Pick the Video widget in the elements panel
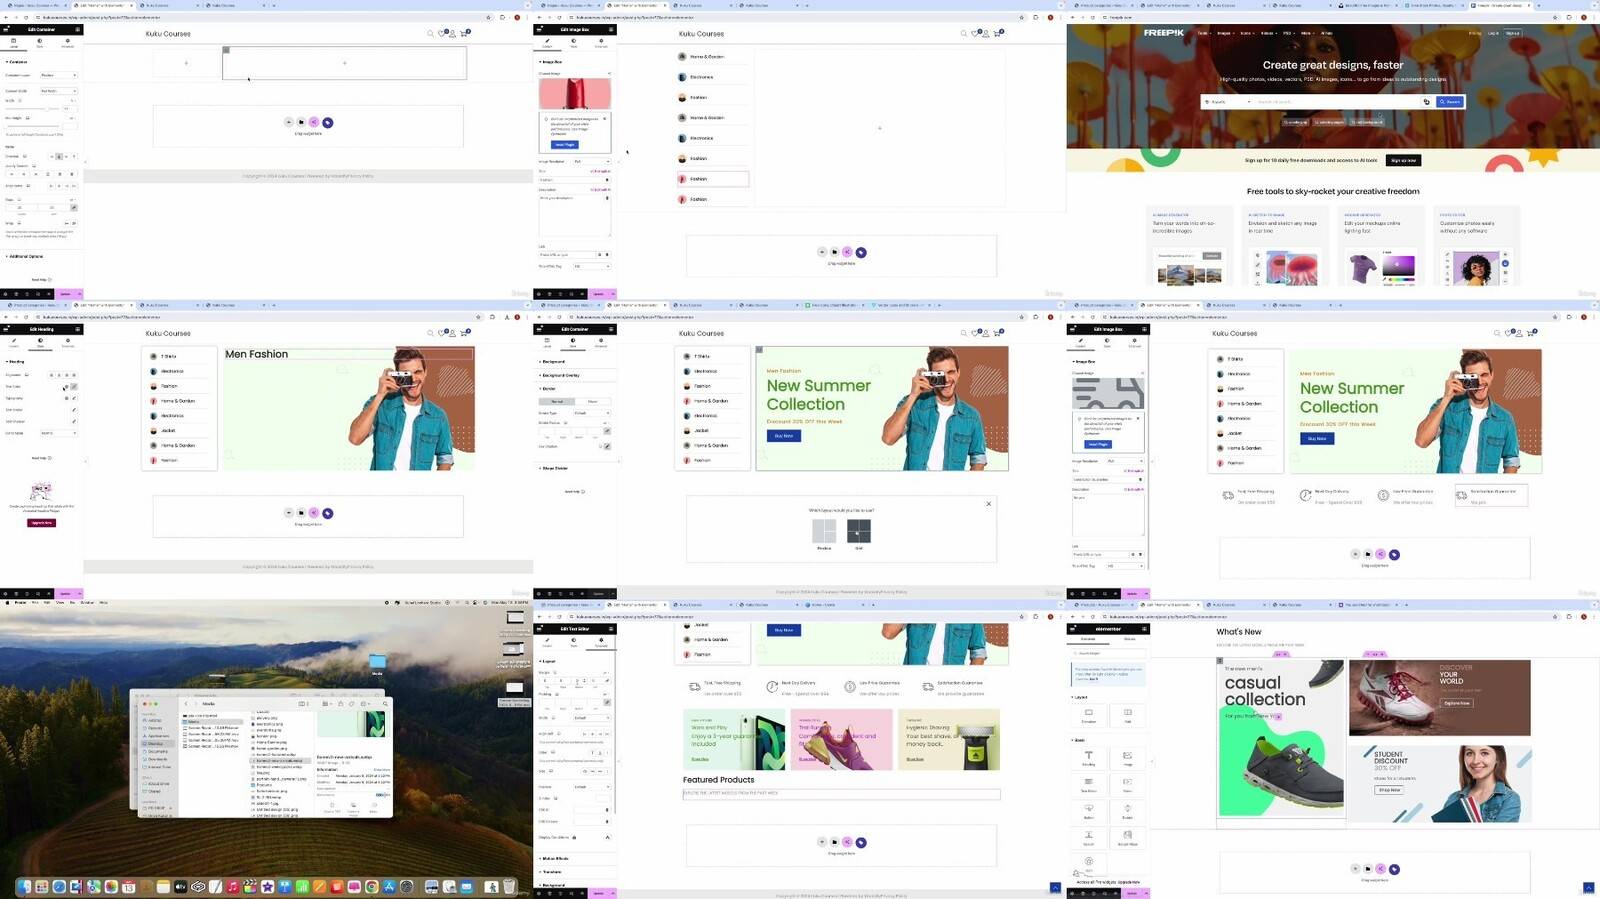Image resolution: width=1600 pixels, height=899 pixels. coord(1127,784)
